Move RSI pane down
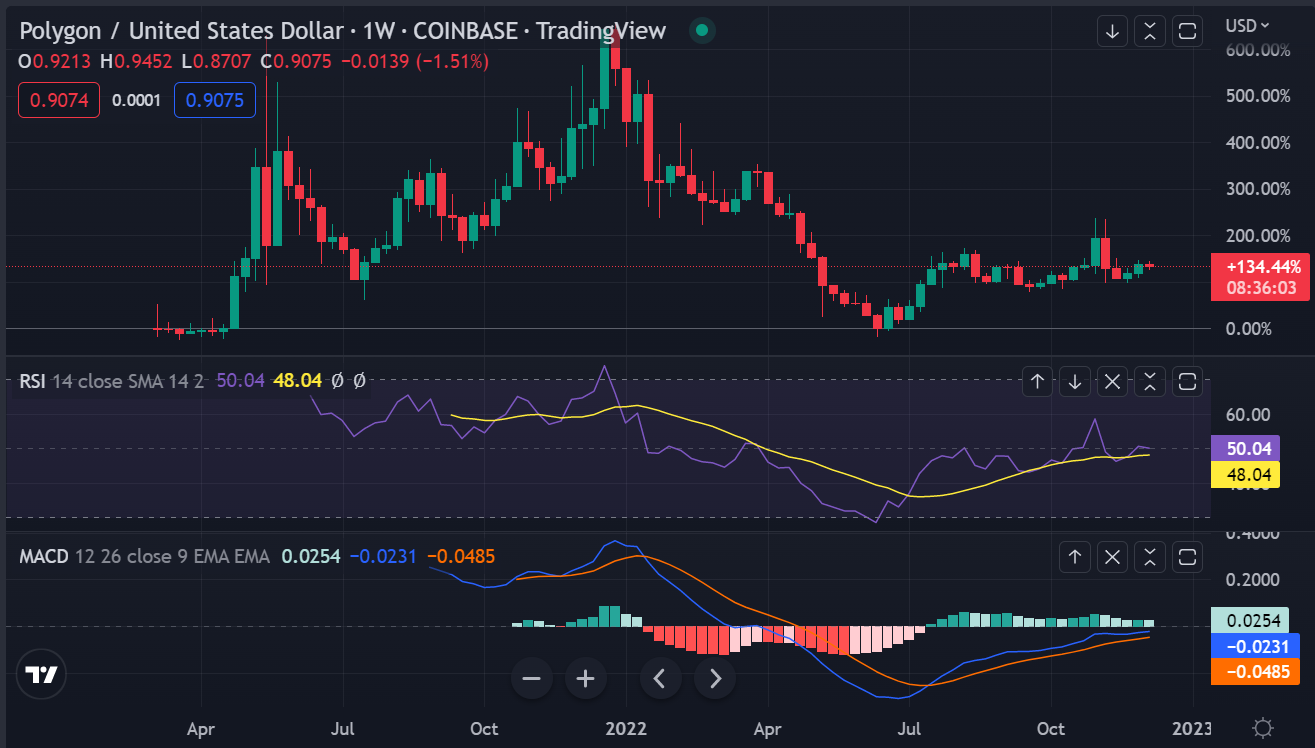This screenshot has height=748, width=1315. click(1075, 381)
